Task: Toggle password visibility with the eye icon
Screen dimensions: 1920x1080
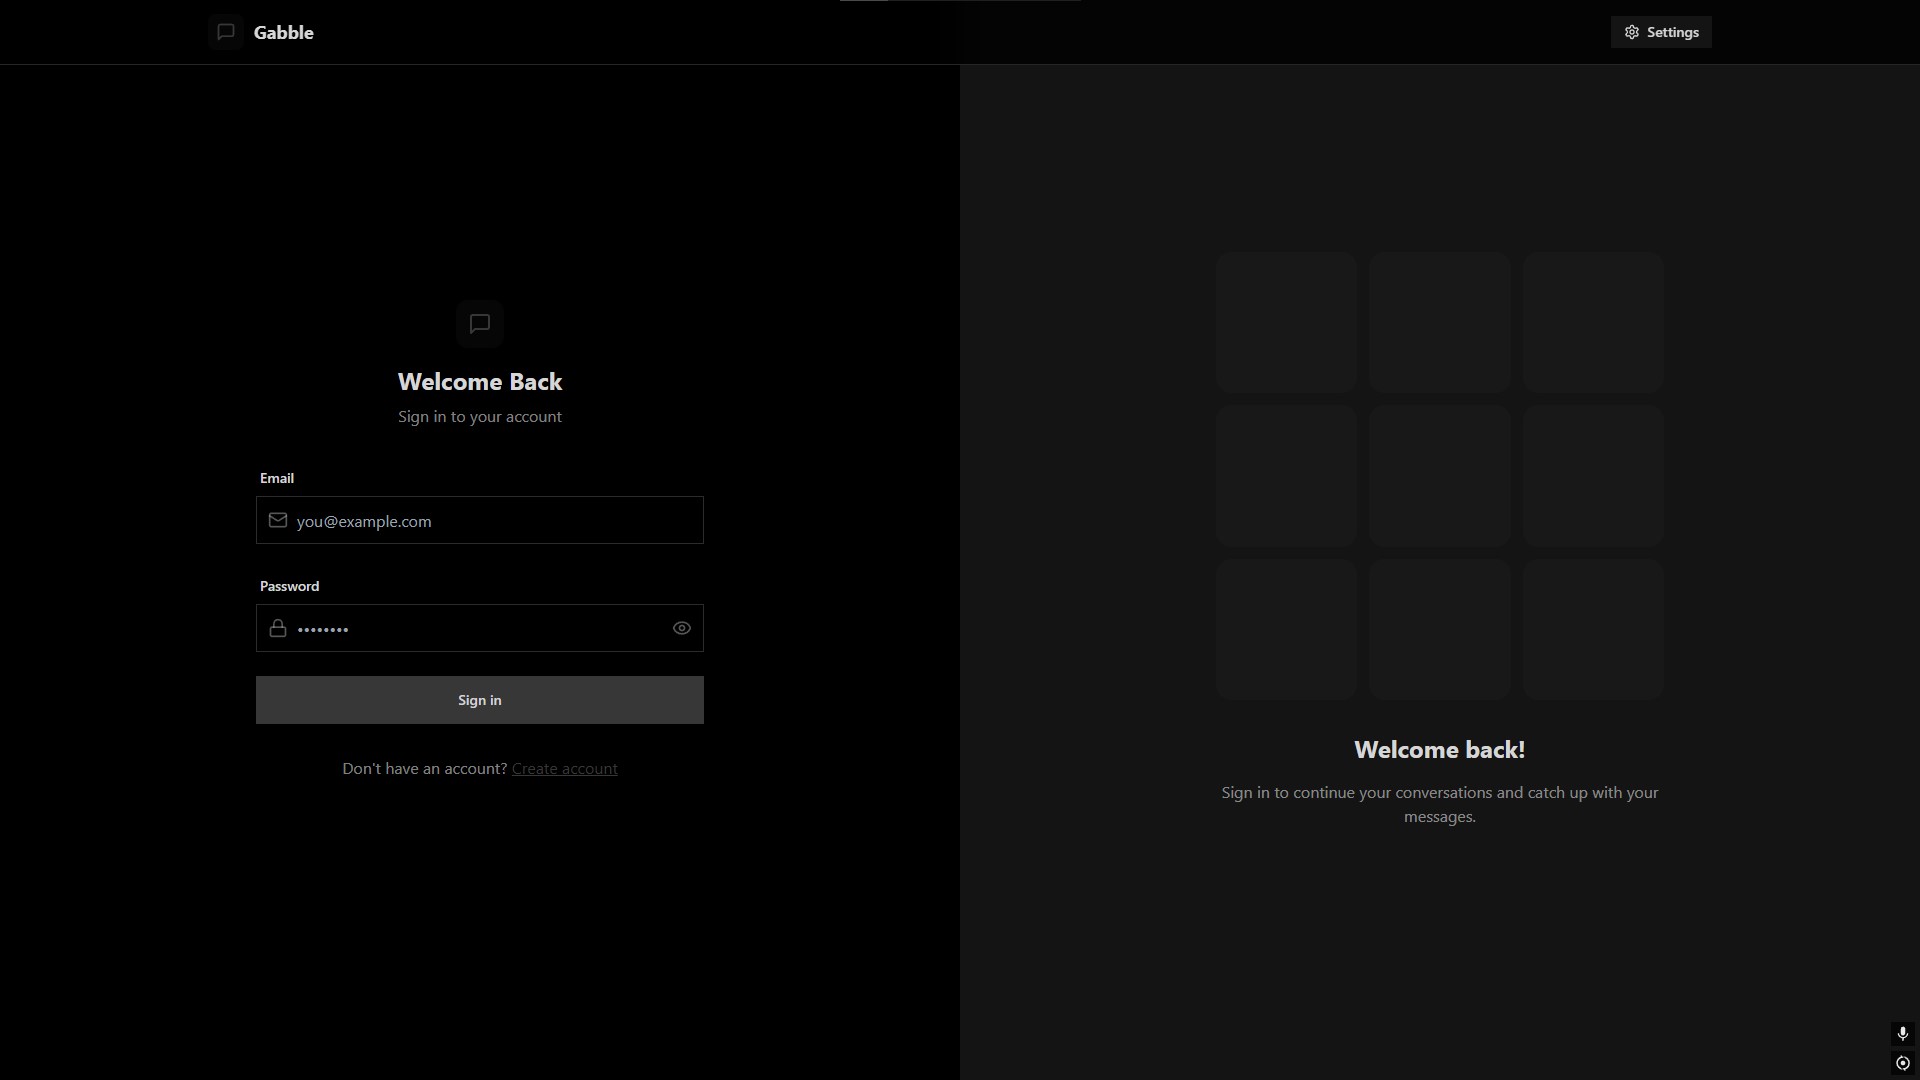Action: pos(682,628)
